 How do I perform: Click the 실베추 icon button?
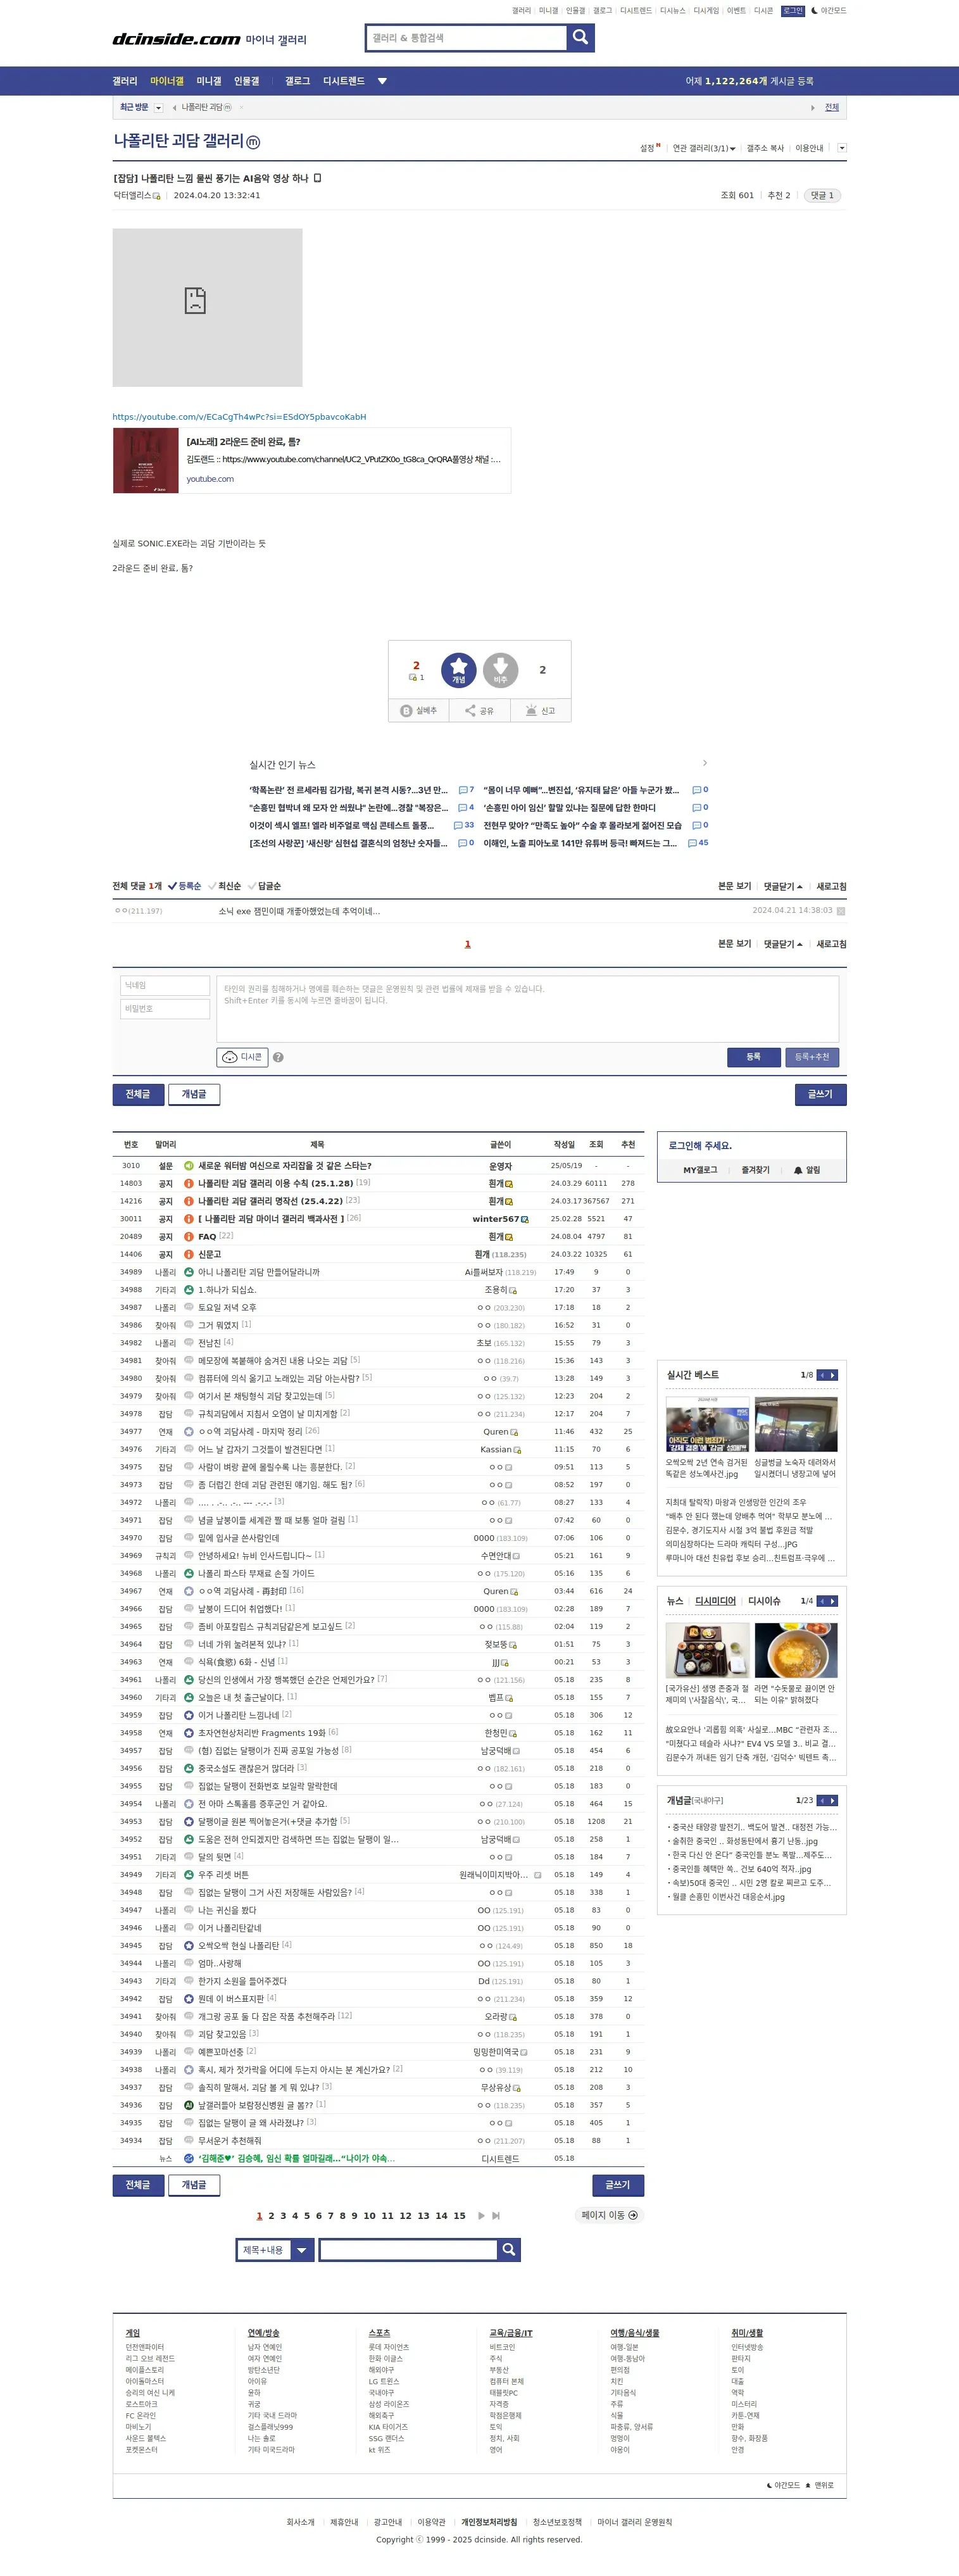[418, 710]
